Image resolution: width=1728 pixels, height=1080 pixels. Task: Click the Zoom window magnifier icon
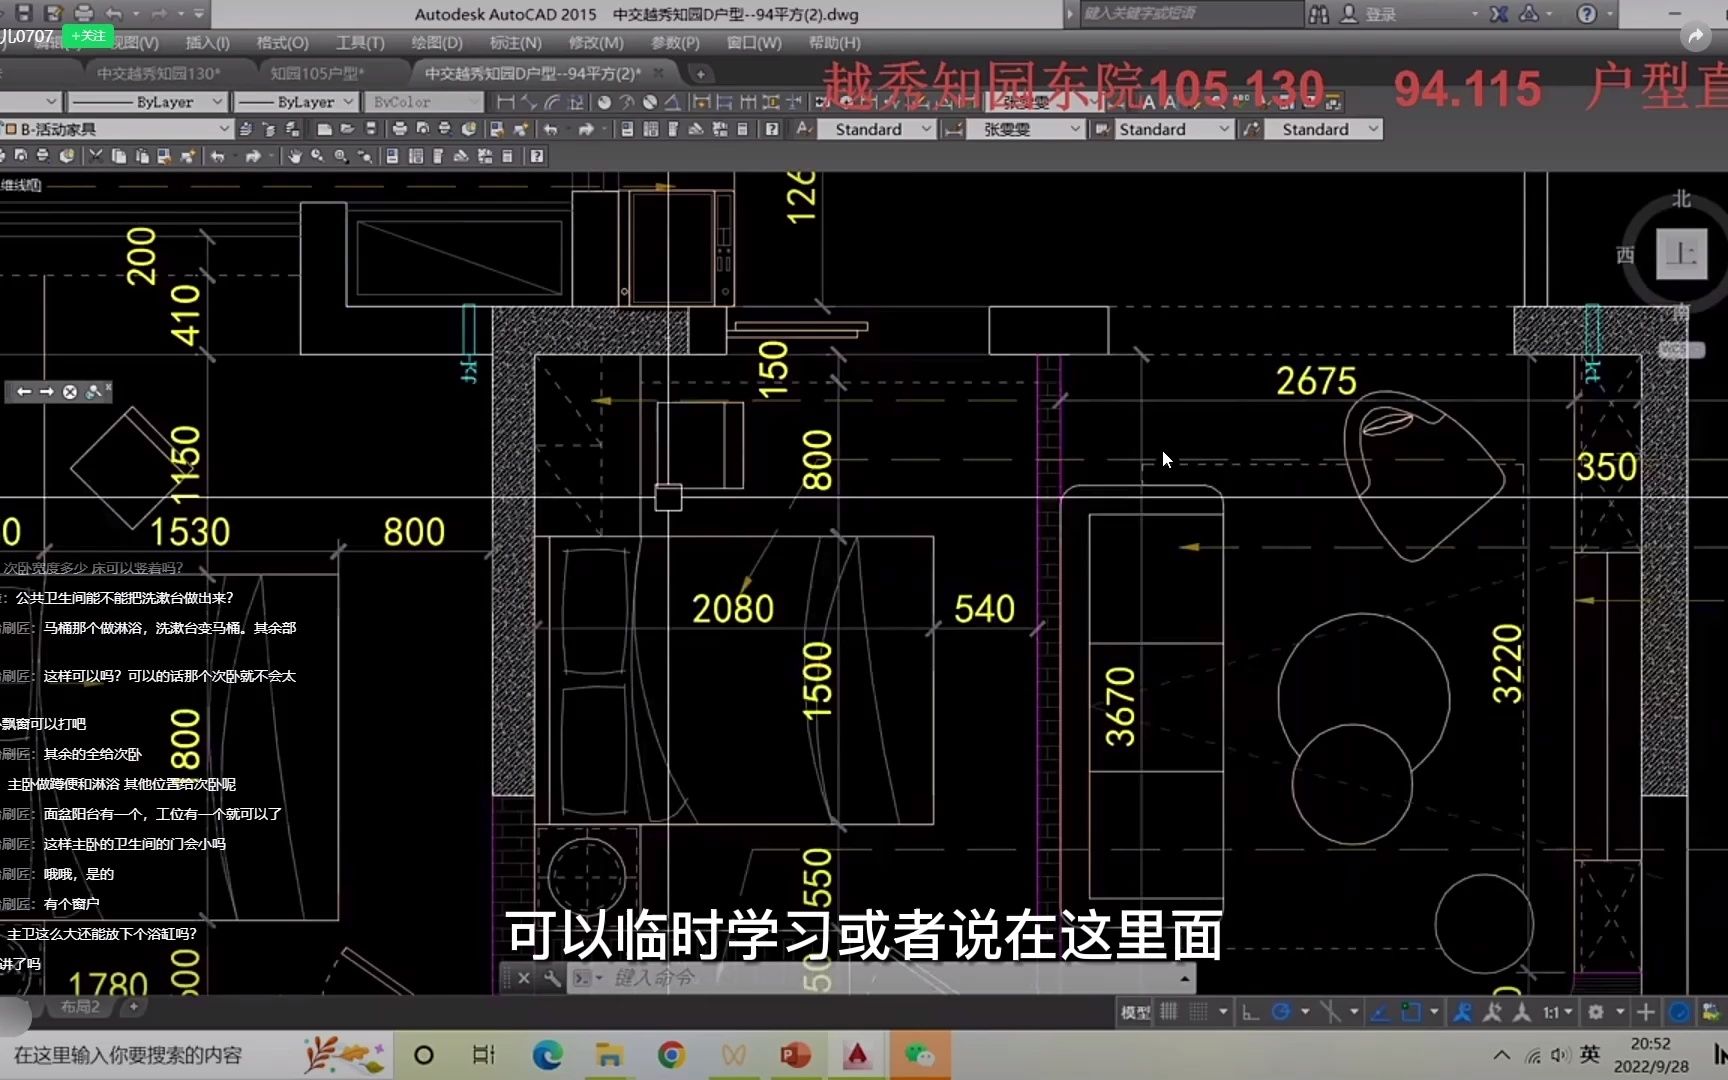click(341, 156)
